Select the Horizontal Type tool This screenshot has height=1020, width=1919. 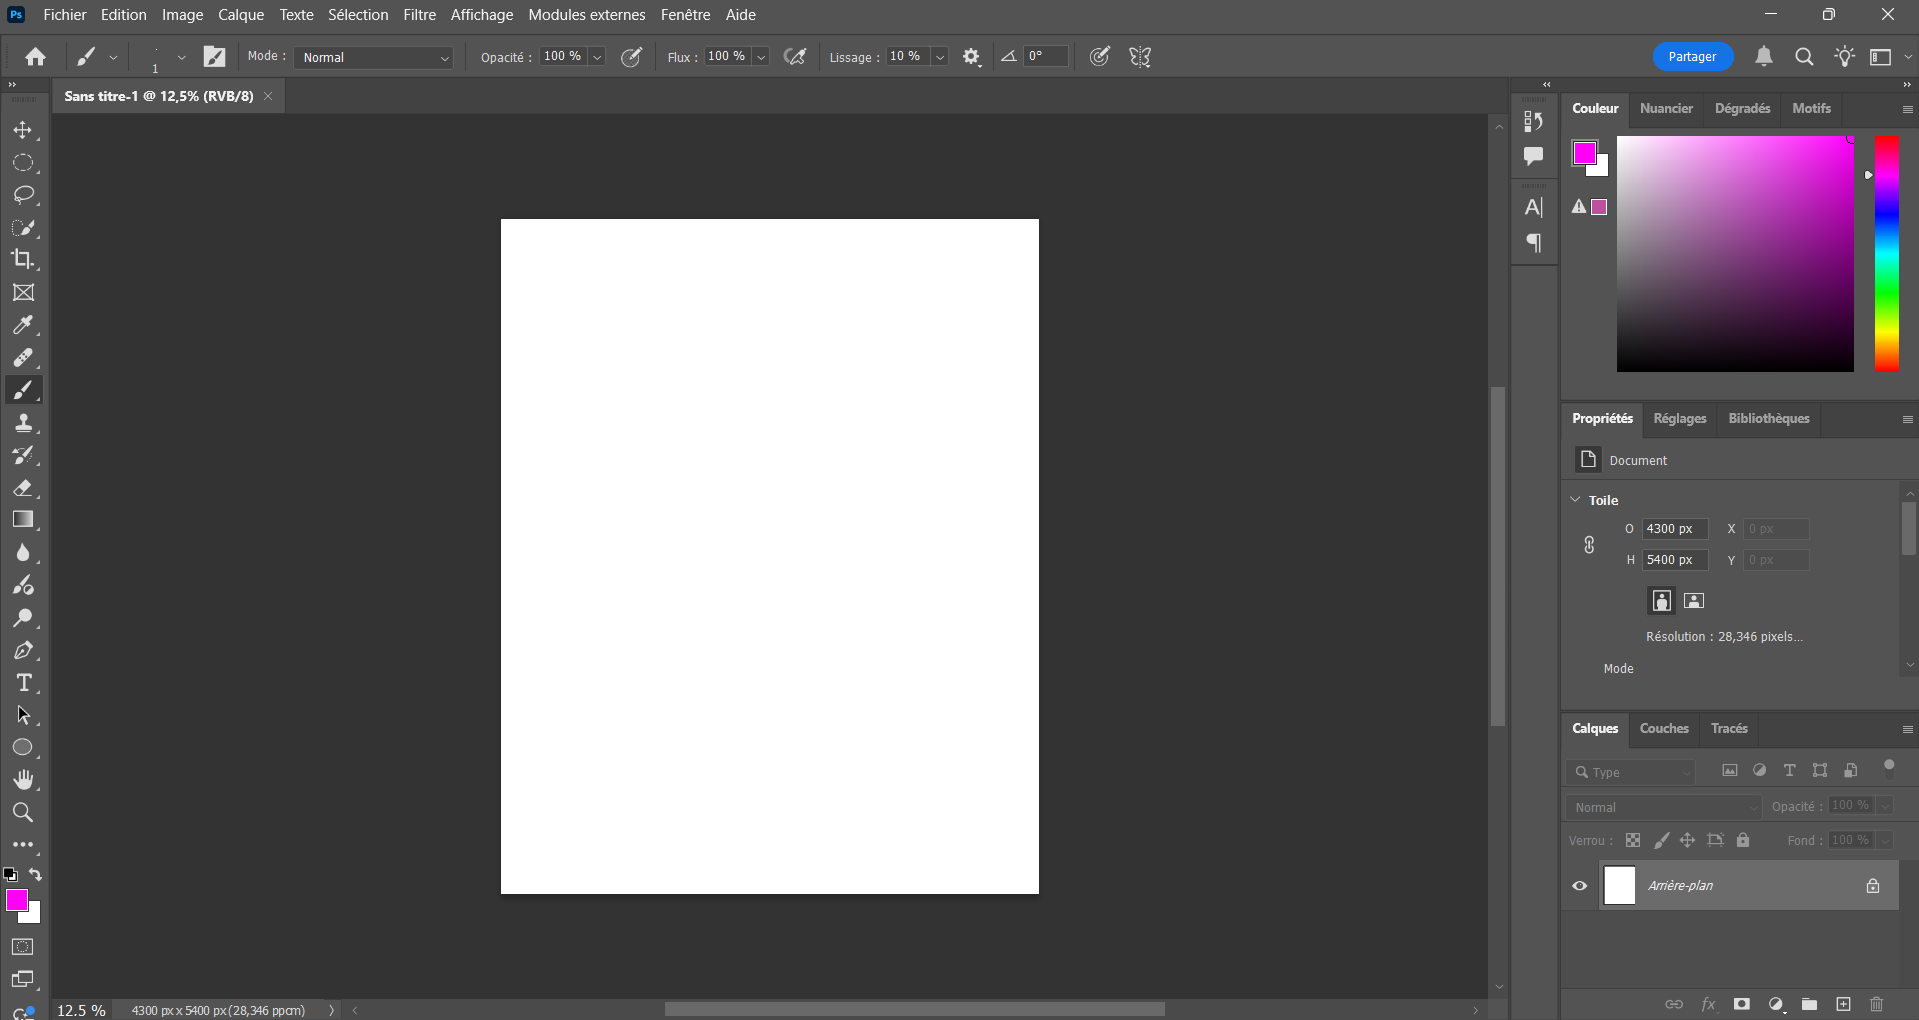[23, 683]
